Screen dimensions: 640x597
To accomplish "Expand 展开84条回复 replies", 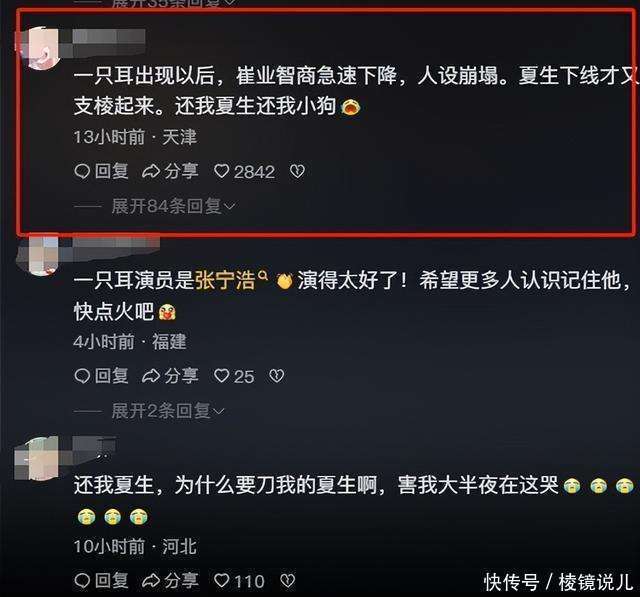I will point(173,206).
